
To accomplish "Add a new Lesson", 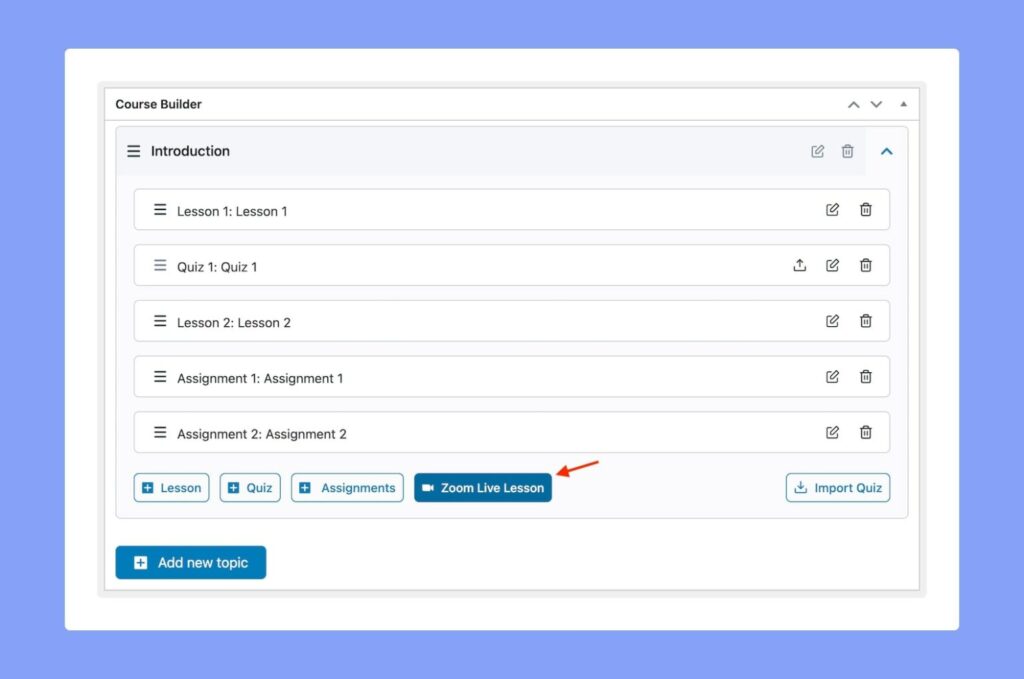I will 172,488.
